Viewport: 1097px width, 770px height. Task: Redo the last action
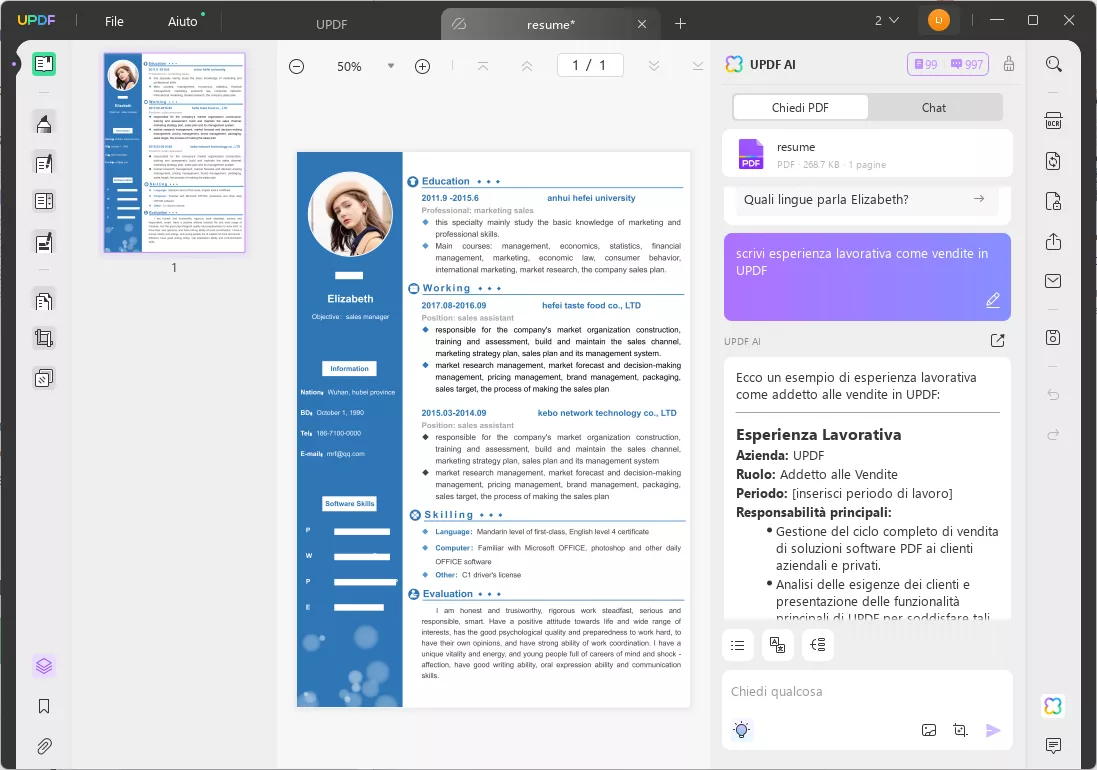1054,435
